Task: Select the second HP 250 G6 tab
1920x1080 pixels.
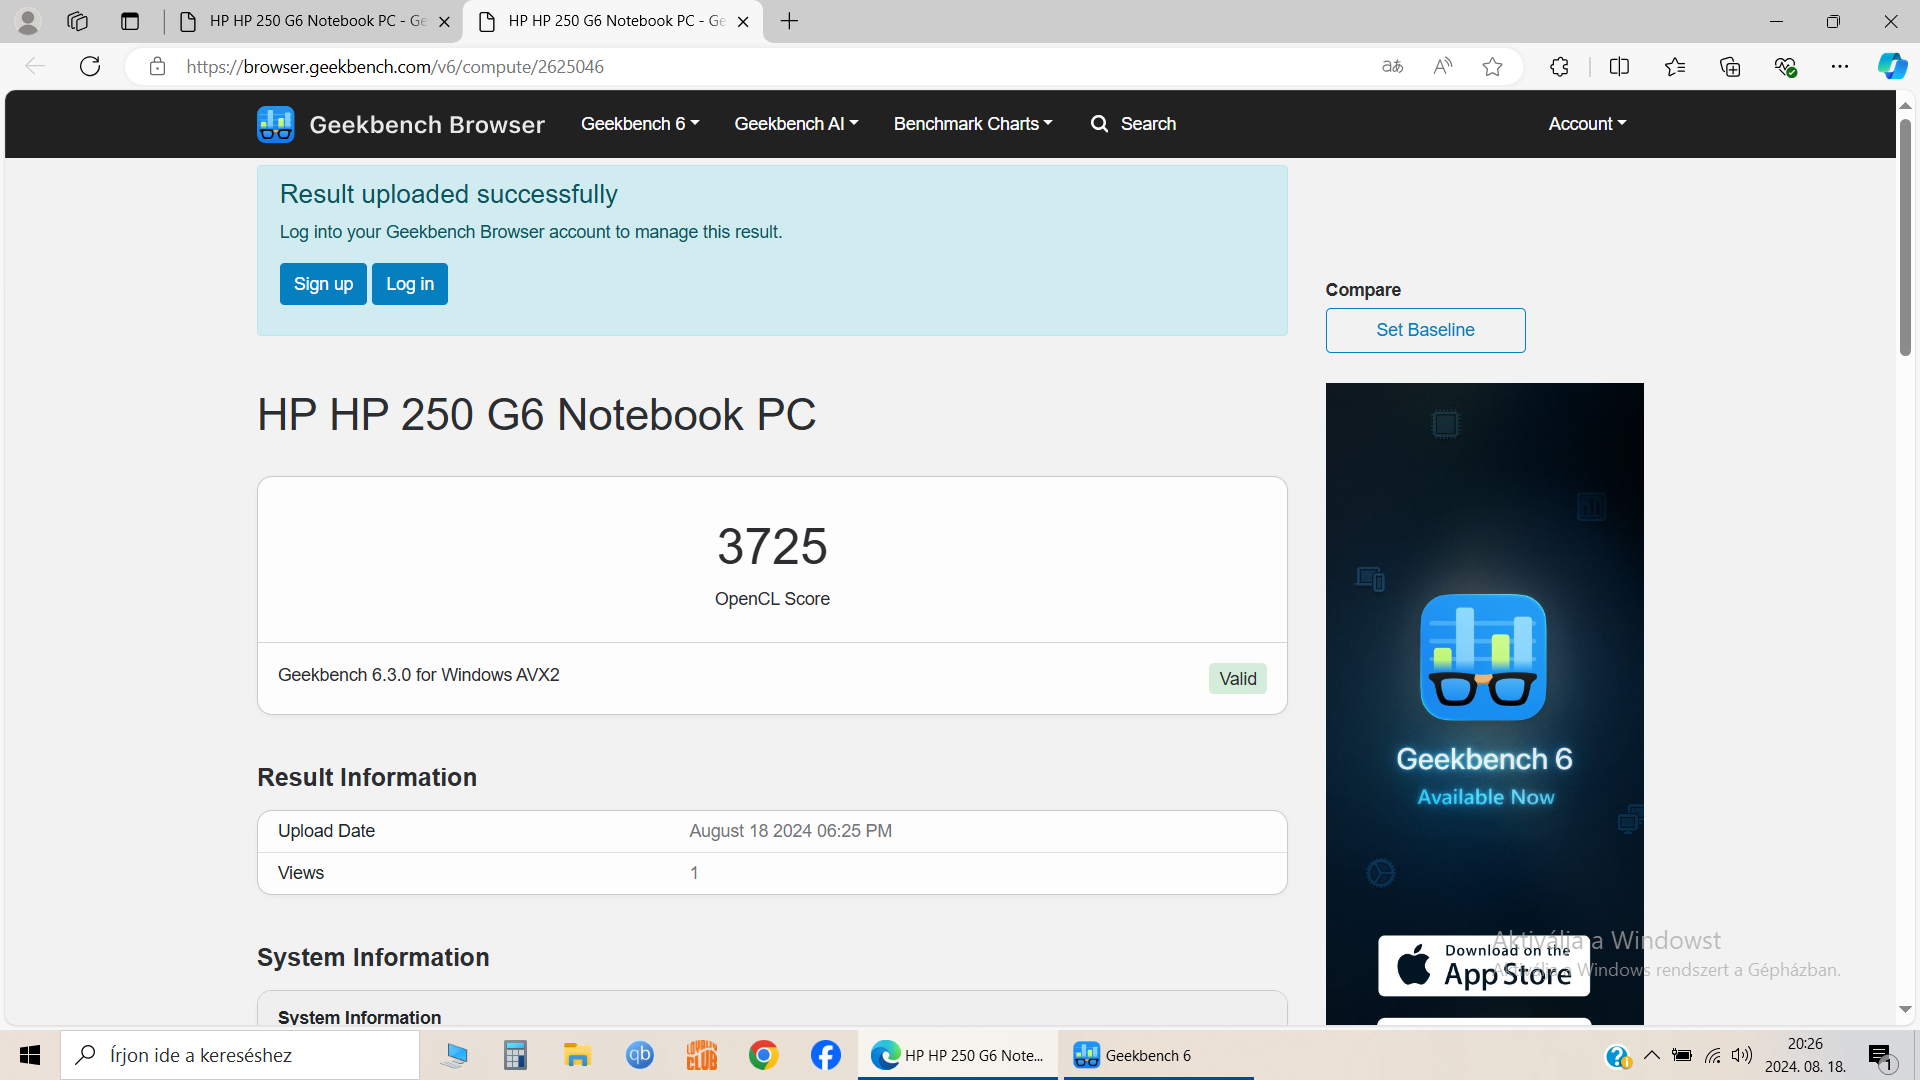Action: pyautogui.click(x=612, y=21)
